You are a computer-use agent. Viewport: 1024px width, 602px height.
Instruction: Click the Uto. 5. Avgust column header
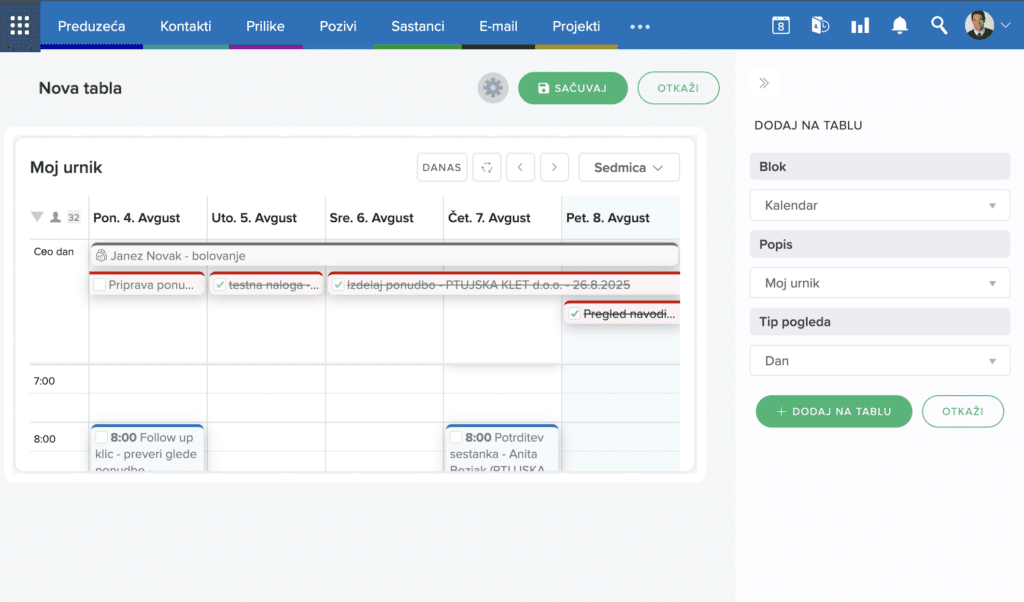(254, 217)
